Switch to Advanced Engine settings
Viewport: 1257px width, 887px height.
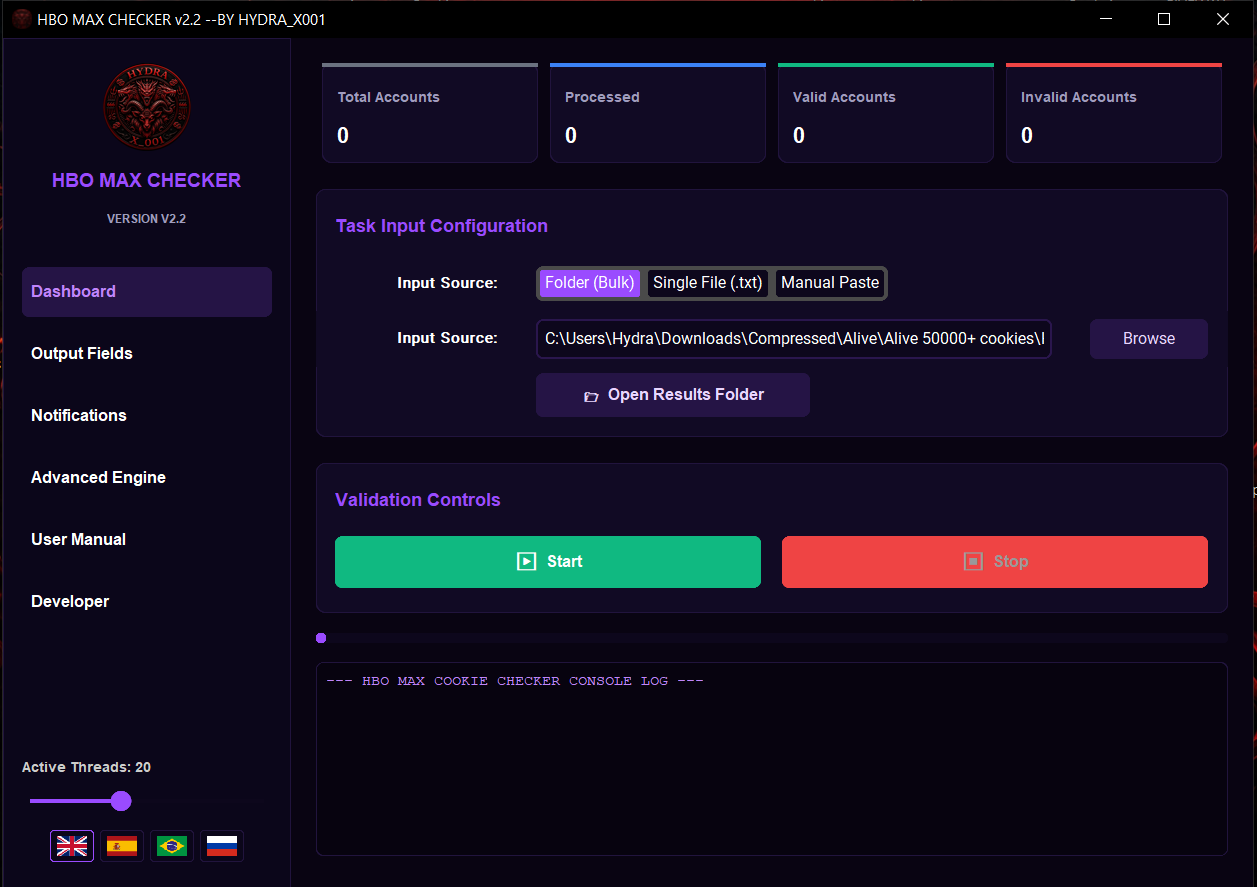[147, 478]
